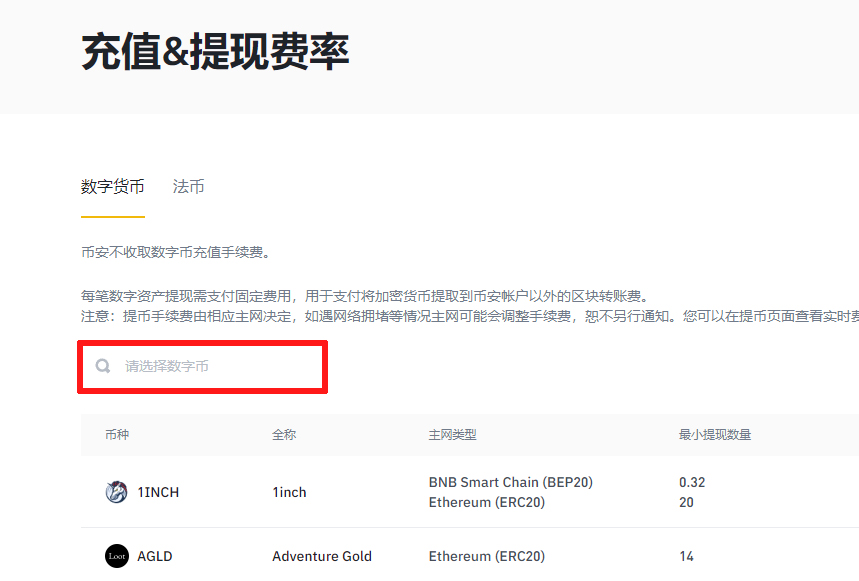The width and height of the screenshot is (859, 581).
Task: Click the 0.32 minimum withdrawal value
Action: tap(692, 482)
